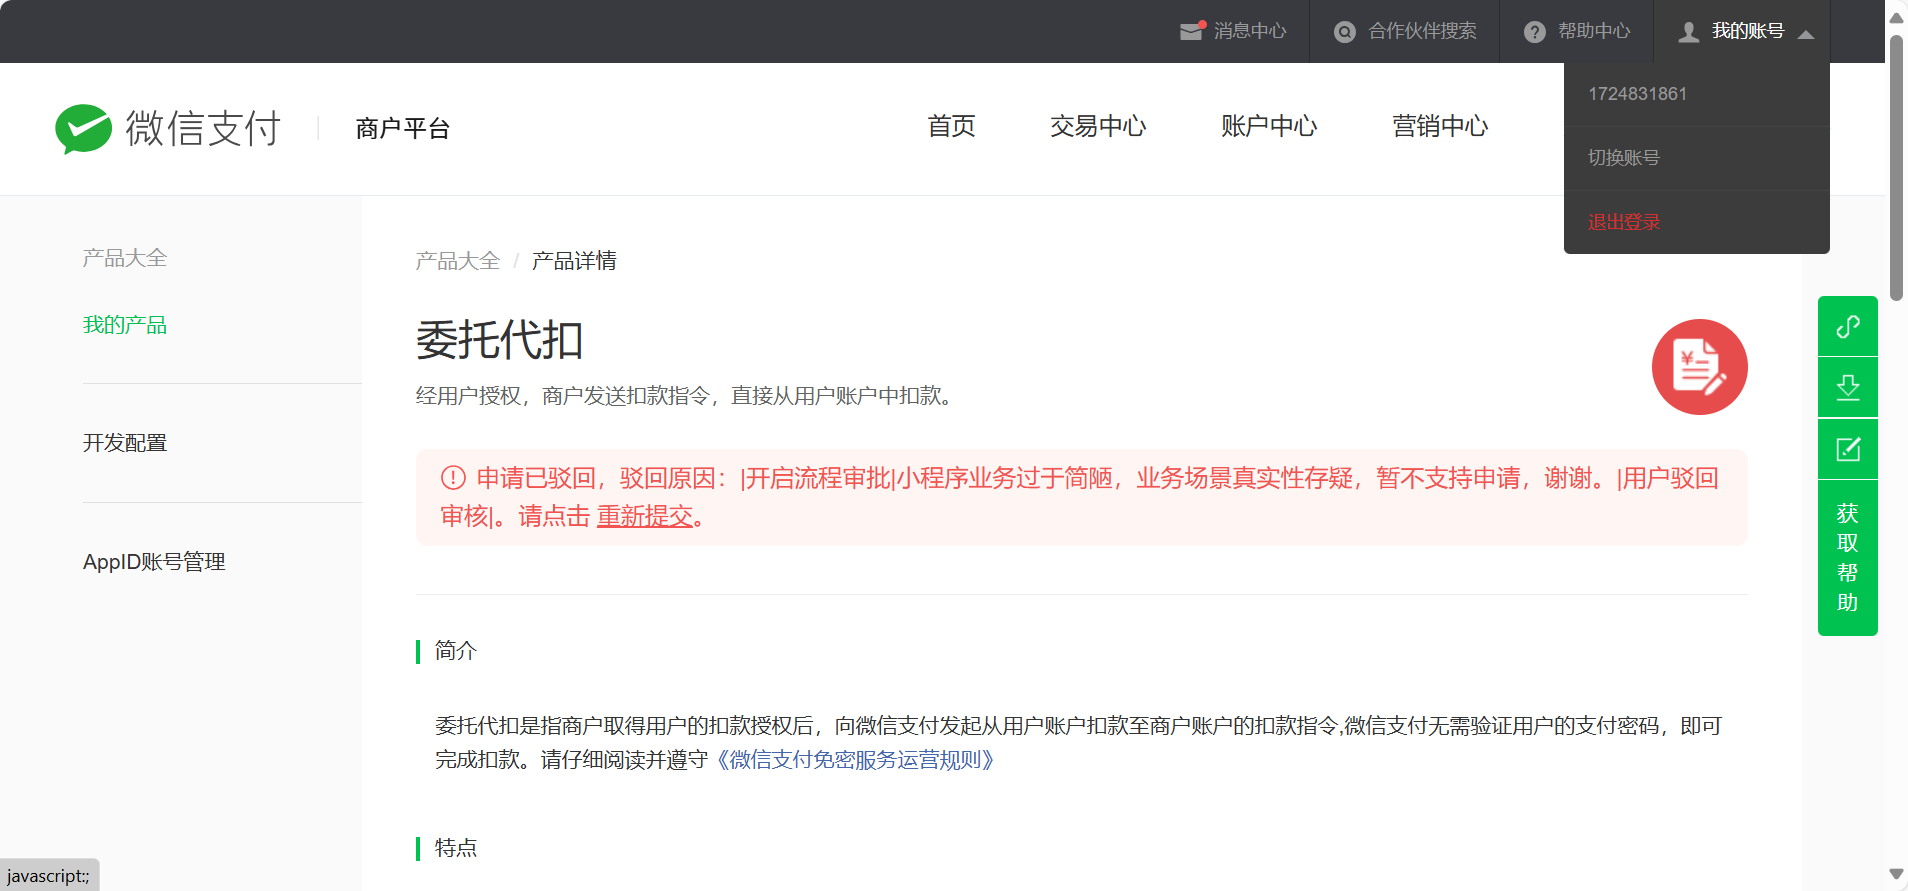
Task: Select 我的产品 in left sidebar
Action: tap(125, 325)
